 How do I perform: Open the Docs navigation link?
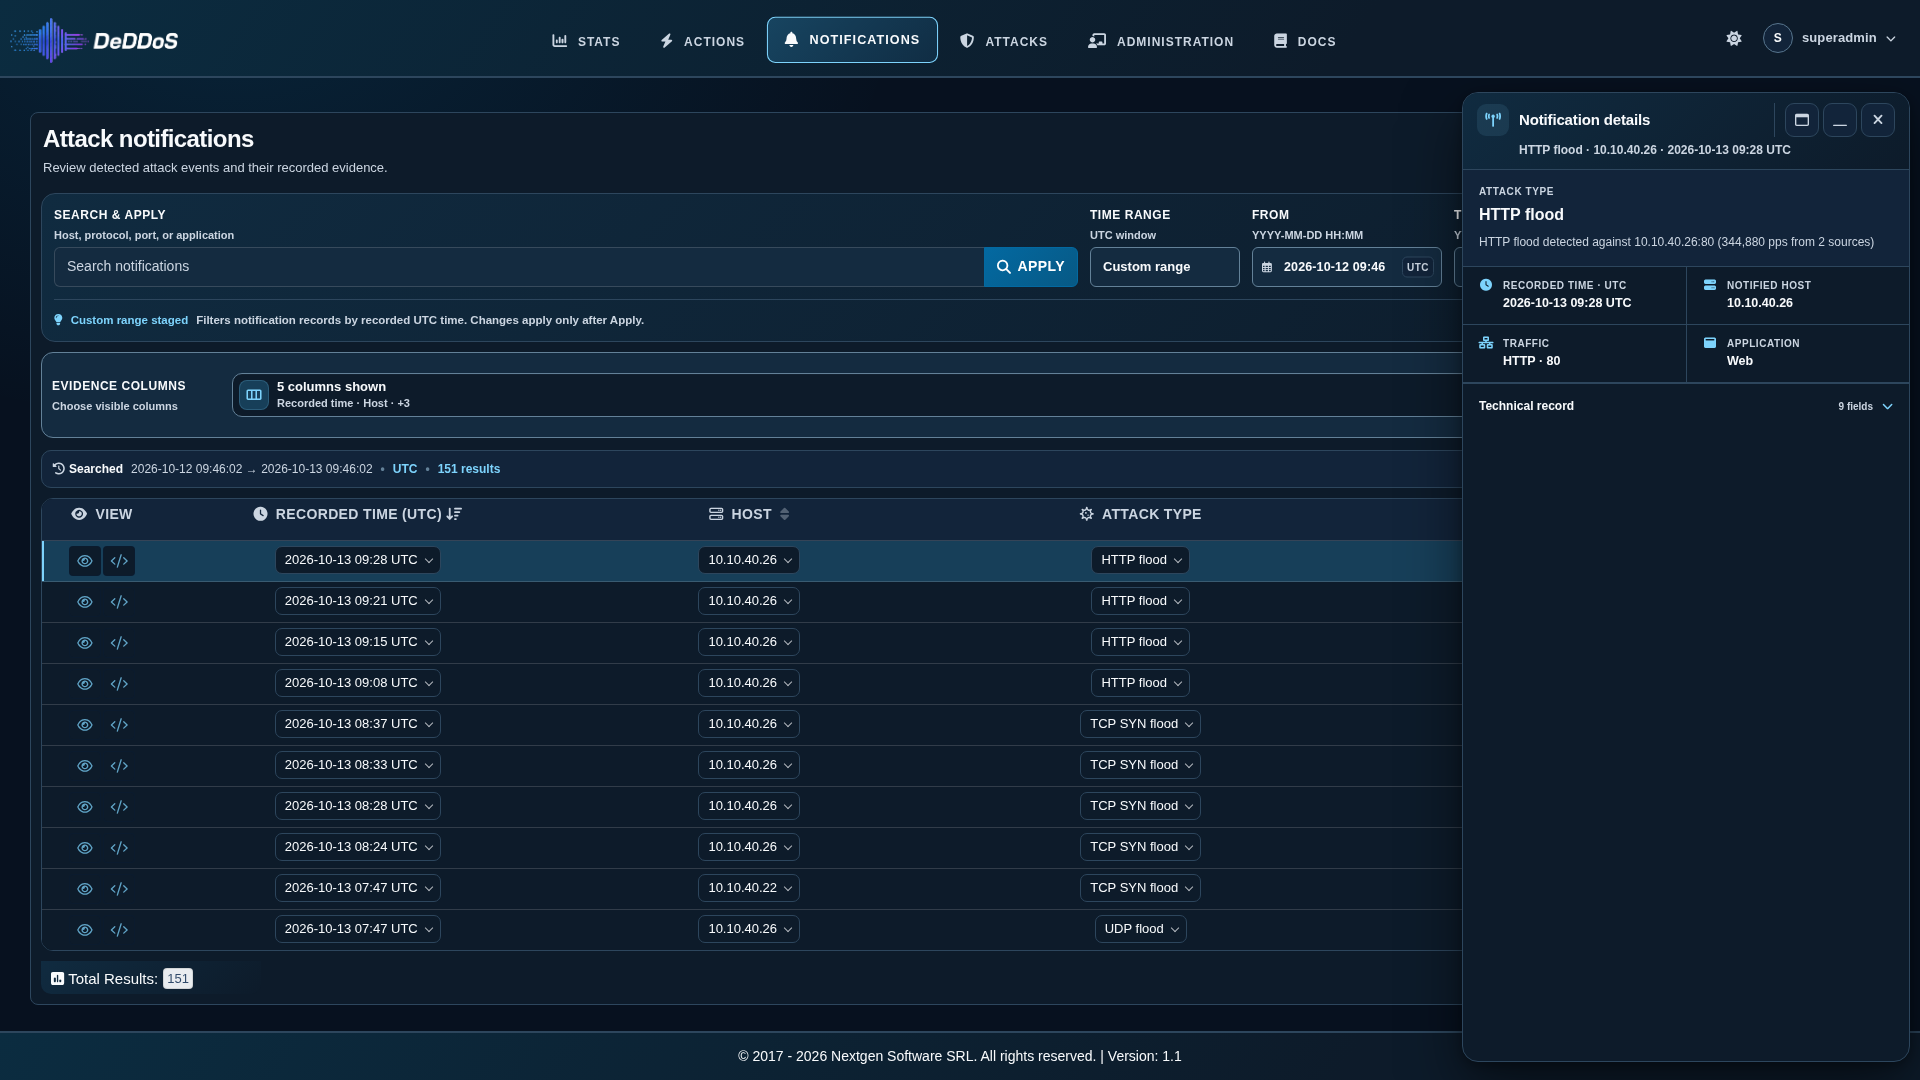1304,41
